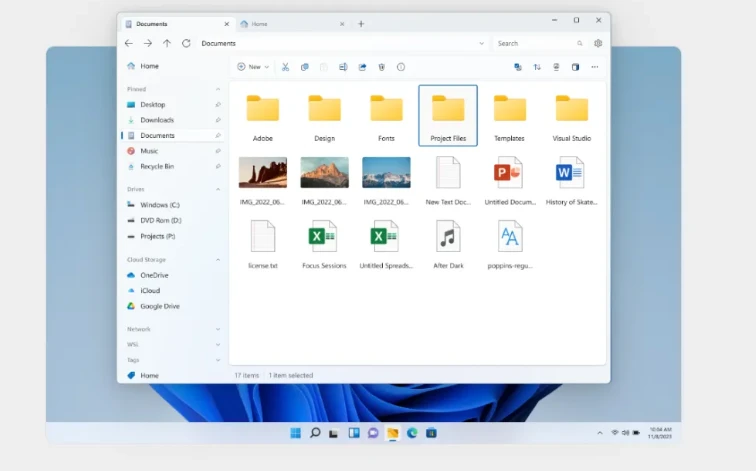The height and width of the screenshot is (471, 756).
Task: Open iCloud in sidebar
Action: coord(172,291)
